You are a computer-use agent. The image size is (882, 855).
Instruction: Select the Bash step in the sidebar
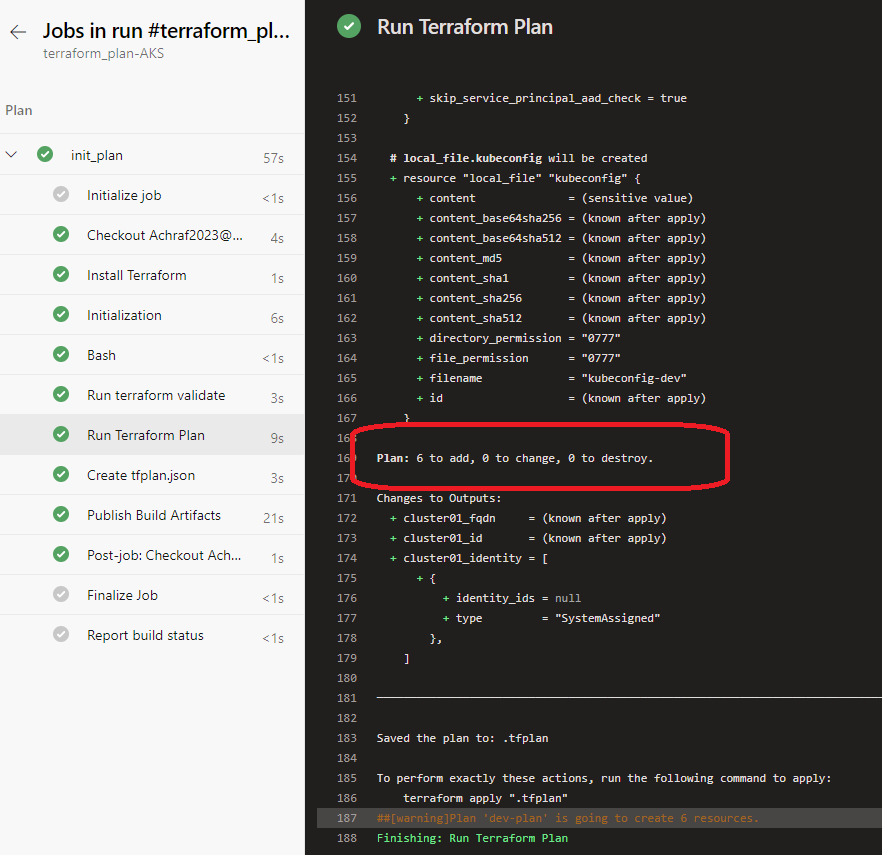pyautogui.click(x=101, y=355)
